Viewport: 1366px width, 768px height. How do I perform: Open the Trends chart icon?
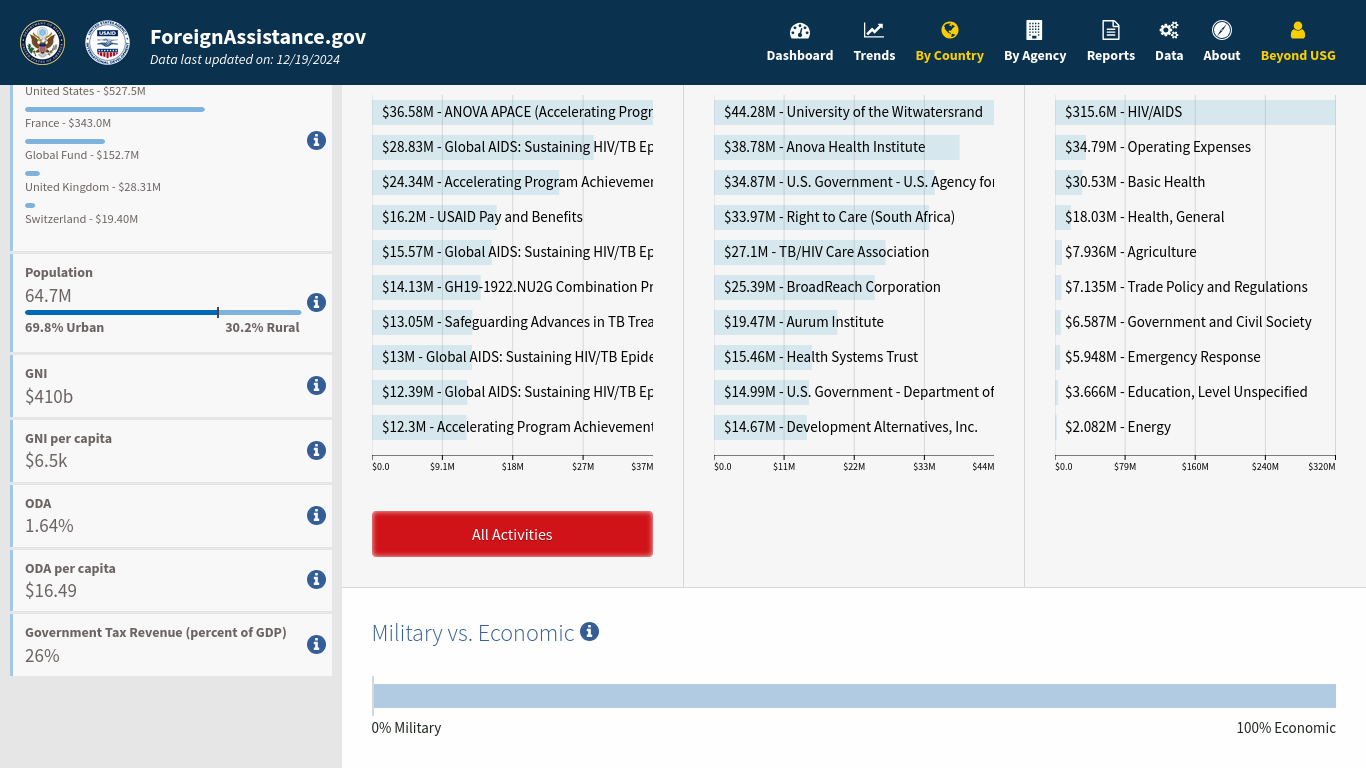click(x=874, y=30)
